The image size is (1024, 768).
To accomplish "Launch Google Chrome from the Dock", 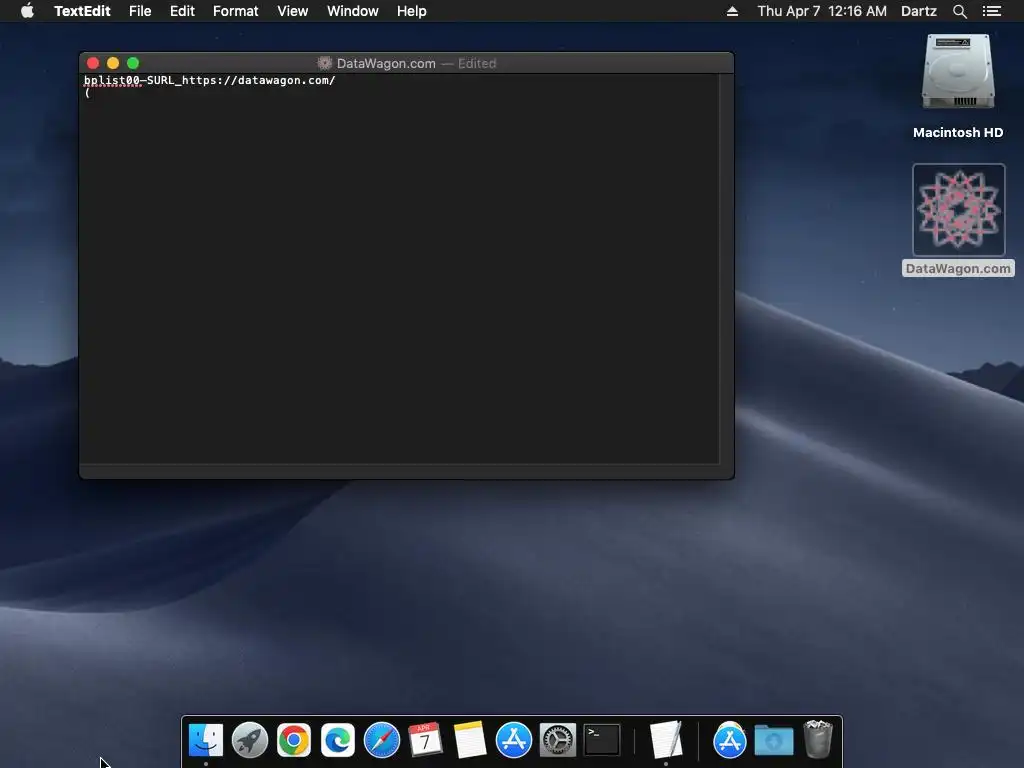I will (293, 740).
